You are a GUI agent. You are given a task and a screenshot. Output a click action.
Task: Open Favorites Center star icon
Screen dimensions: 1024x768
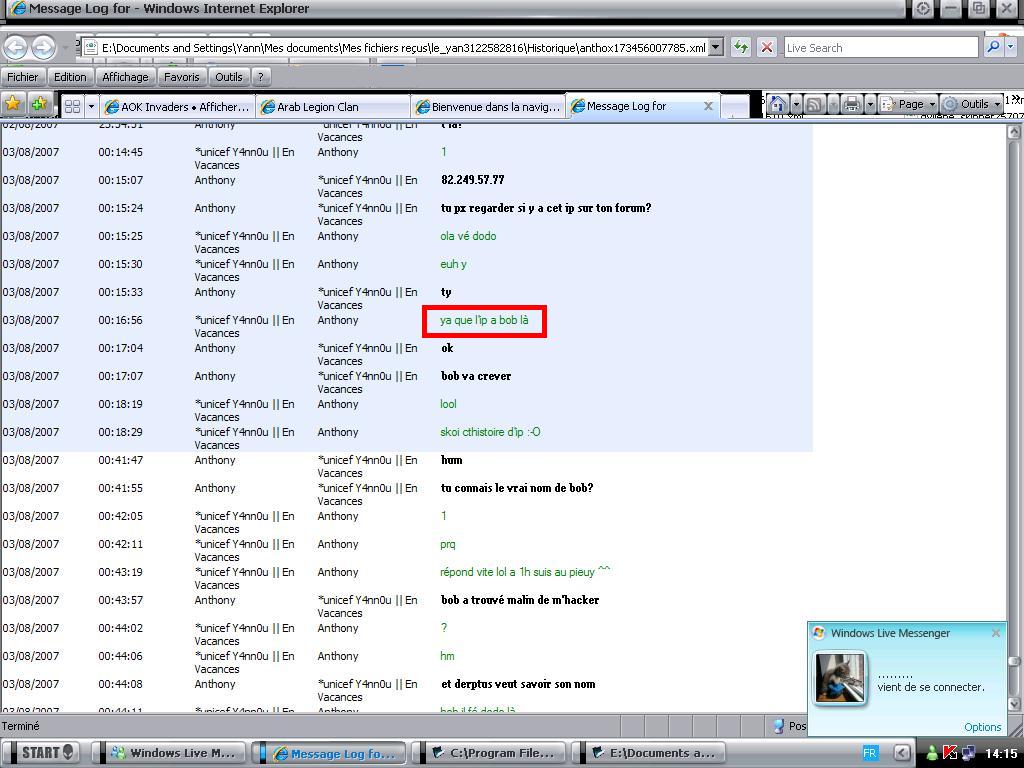12,104
